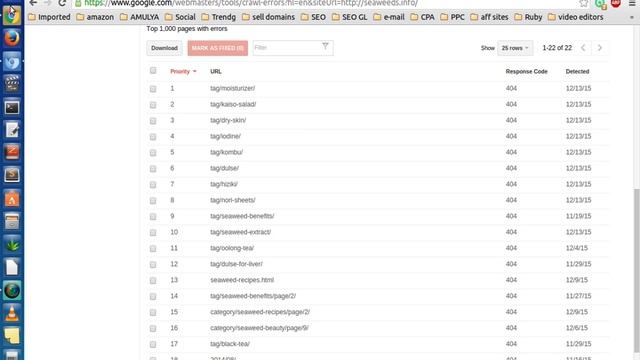640x360 pixels.
Task: Open the Imported bookmarks folder
Action: [49, 17]
